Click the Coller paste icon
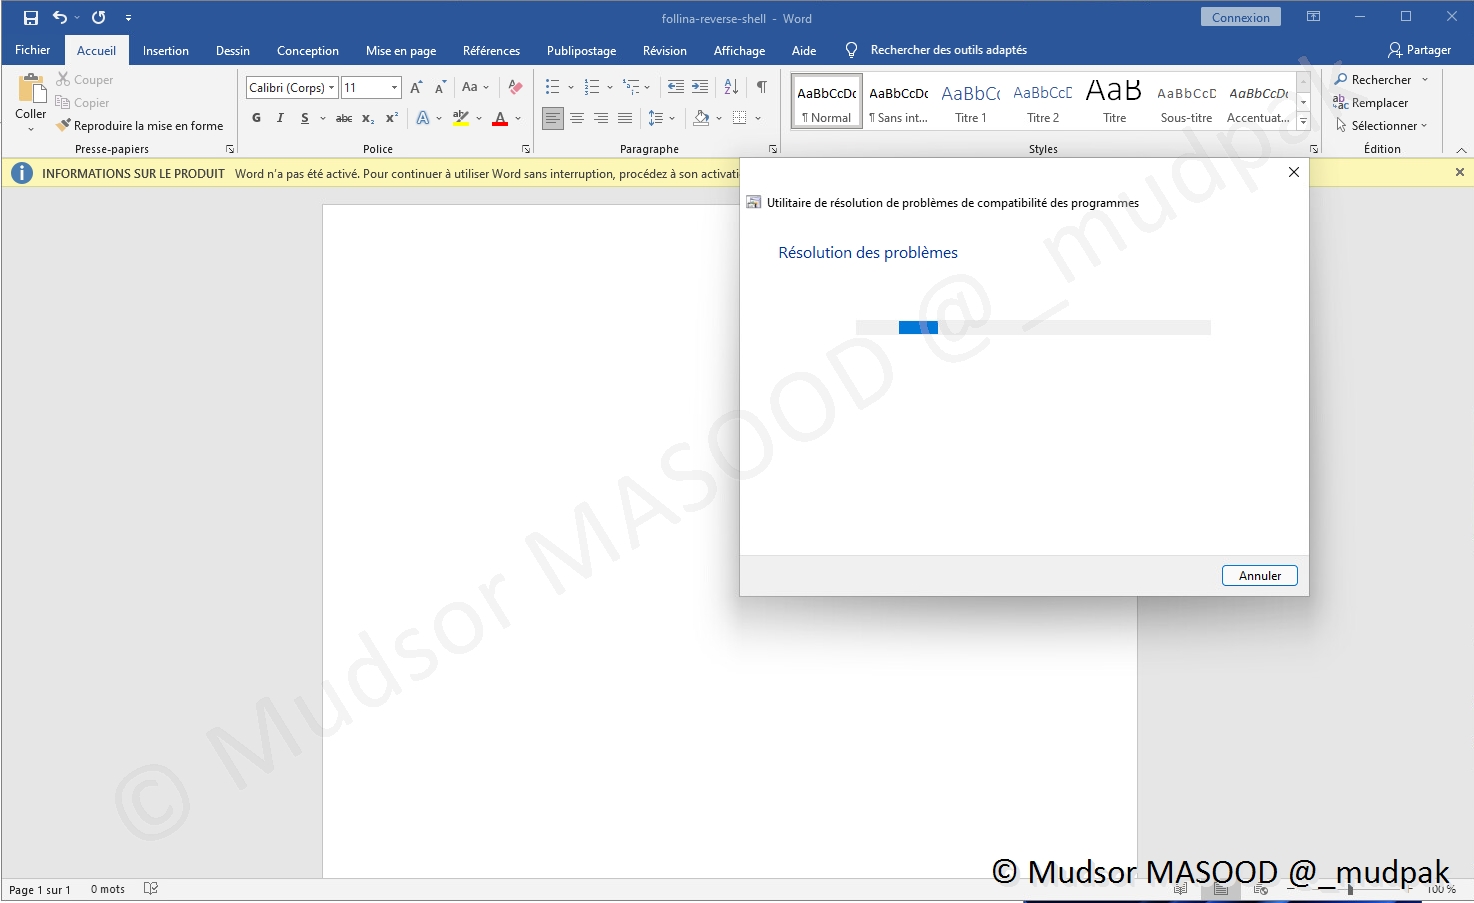 [31, 90]
